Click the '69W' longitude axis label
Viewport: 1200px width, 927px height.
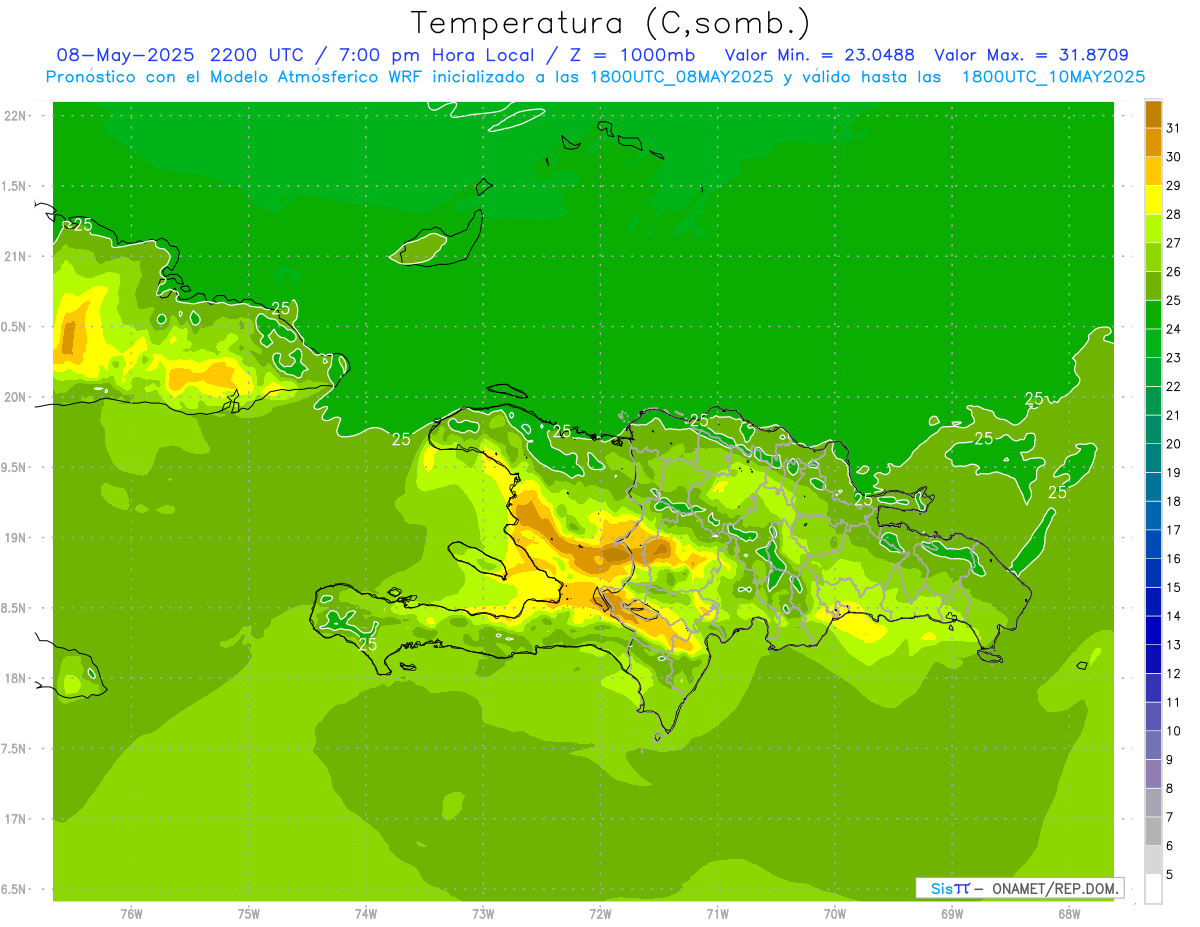tap(952, 914)
